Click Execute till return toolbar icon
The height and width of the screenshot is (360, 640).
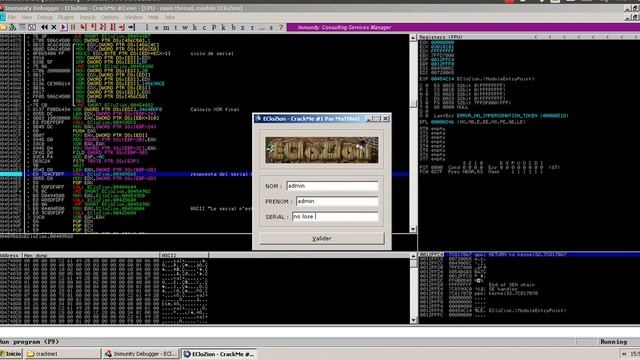(x=122, y=27)
